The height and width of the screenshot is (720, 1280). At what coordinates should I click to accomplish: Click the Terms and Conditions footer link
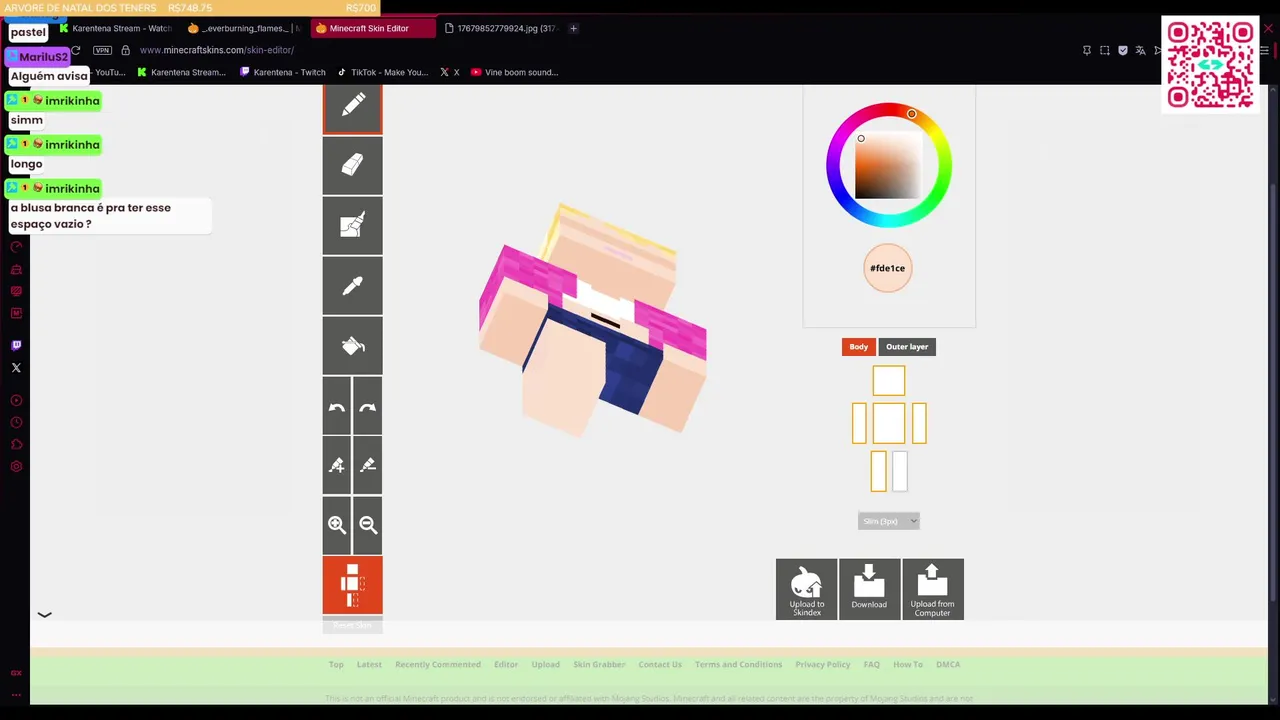(739, 664)
